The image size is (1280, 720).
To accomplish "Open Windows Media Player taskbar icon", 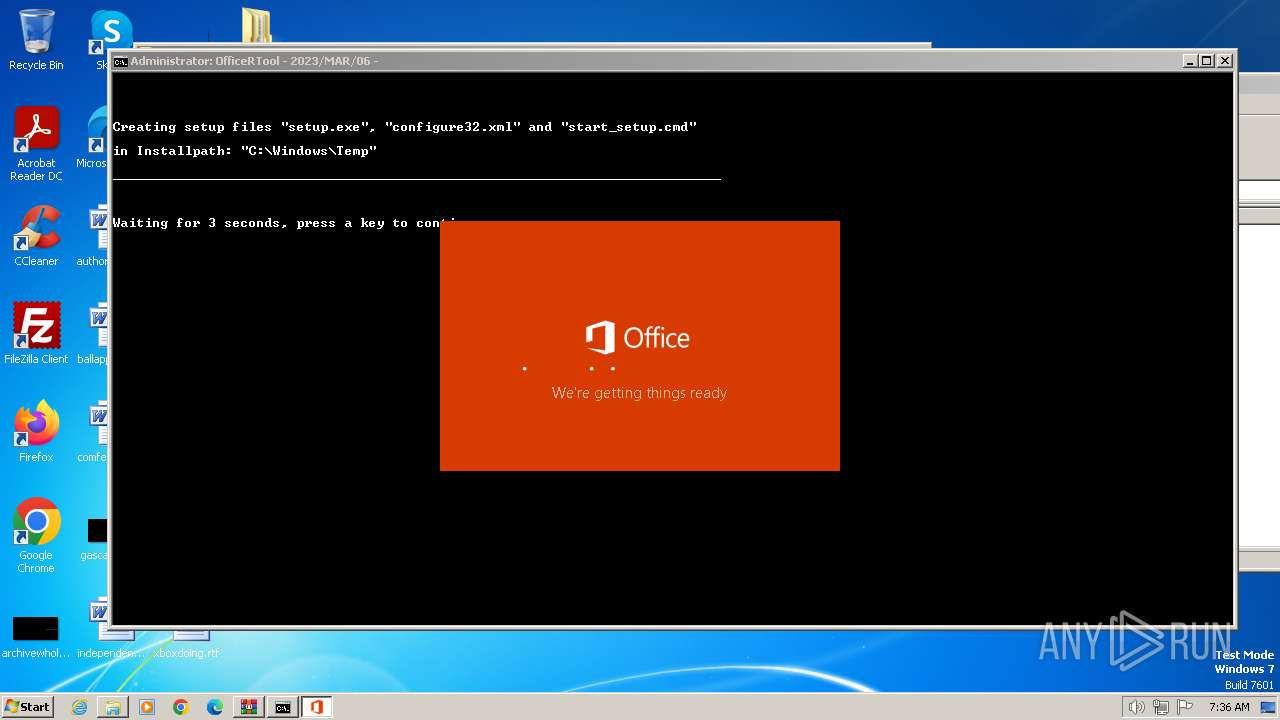I will click(x=147, y=707).
